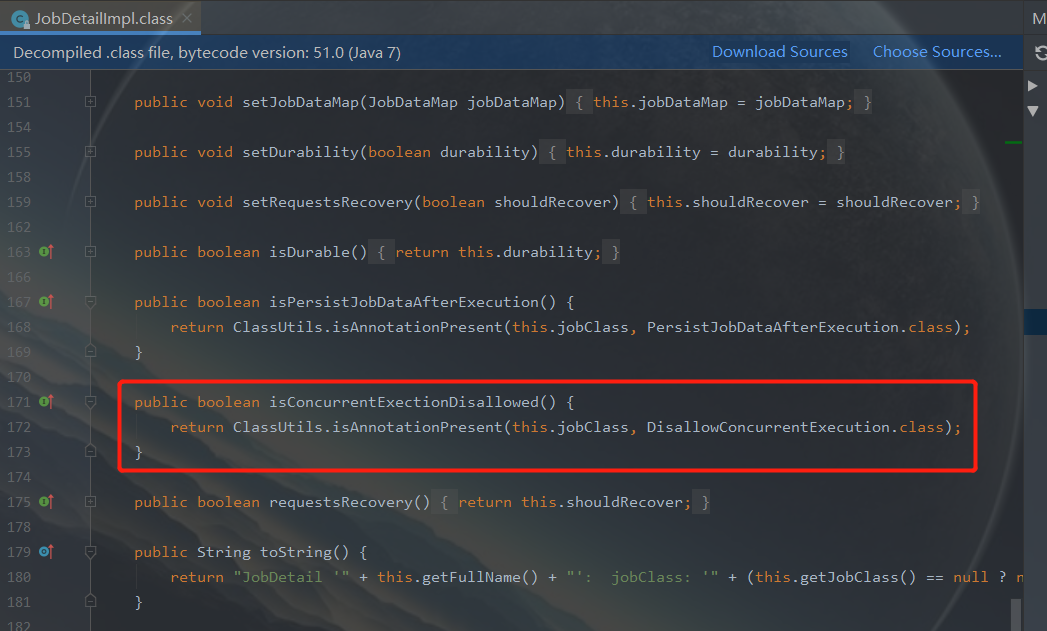Close the JobDetailImpl.class tab
The image size is (1047, 631).
(188, 18)
